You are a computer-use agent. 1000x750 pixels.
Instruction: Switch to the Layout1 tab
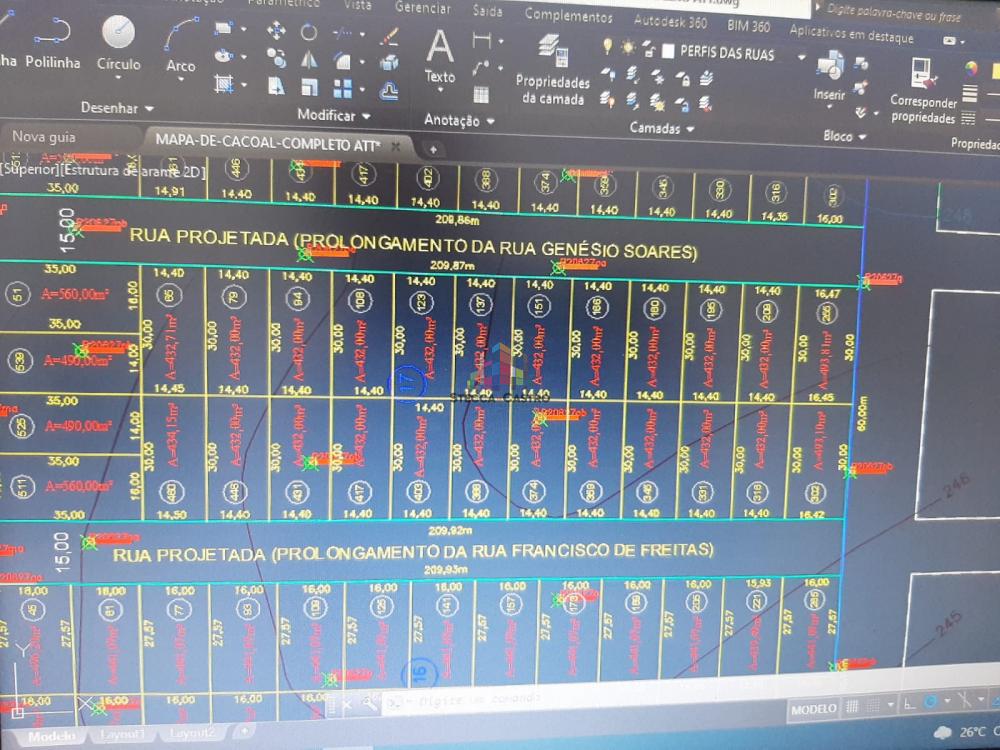[122, 734]
